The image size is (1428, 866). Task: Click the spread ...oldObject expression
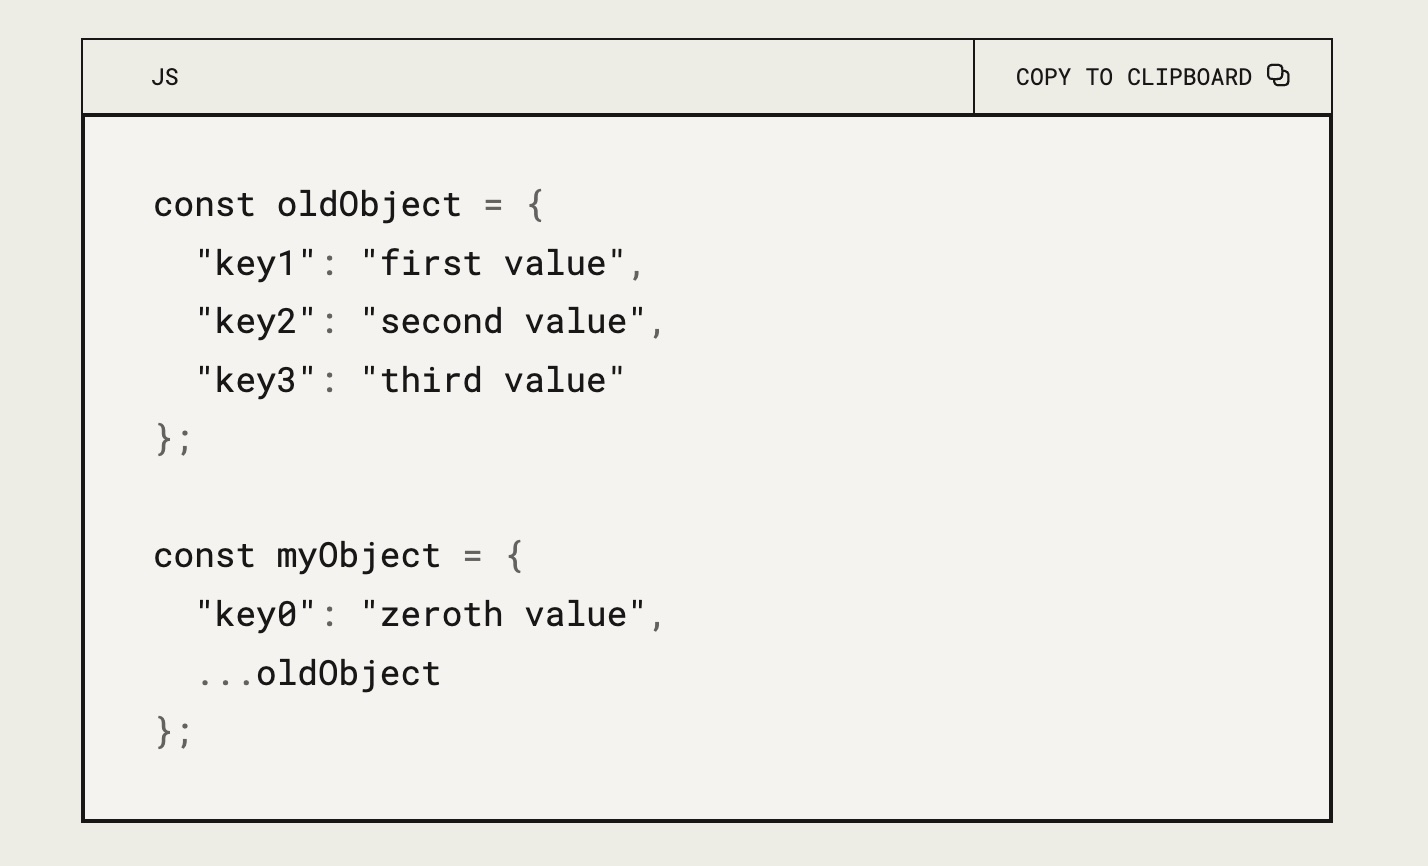tap(318, 673)
